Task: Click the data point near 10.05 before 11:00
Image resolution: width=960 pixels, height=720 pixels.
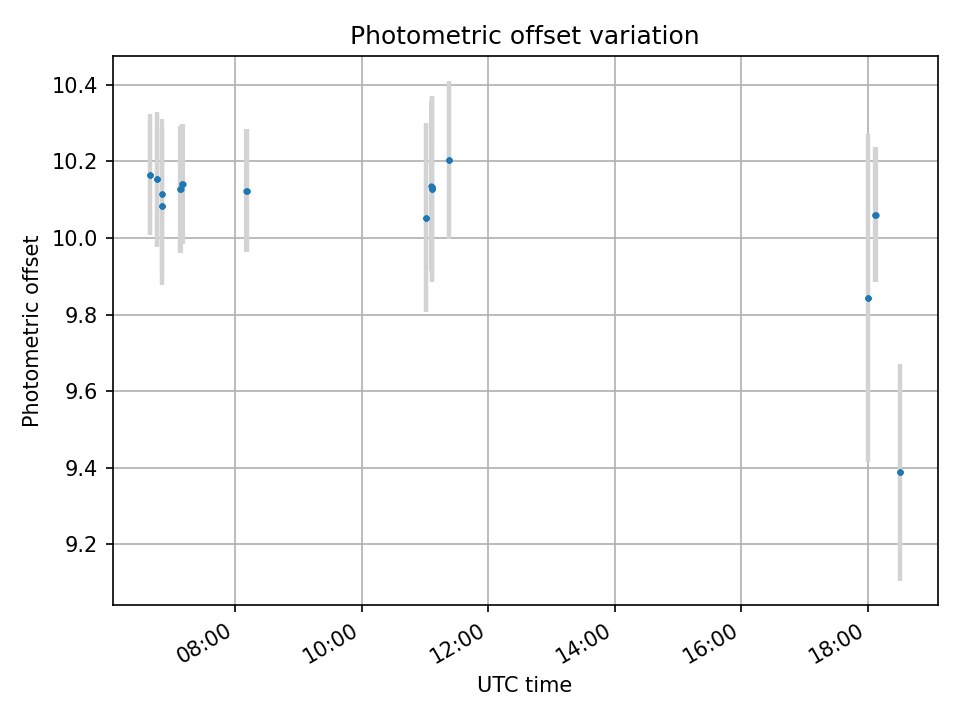Action: (426, 218)
